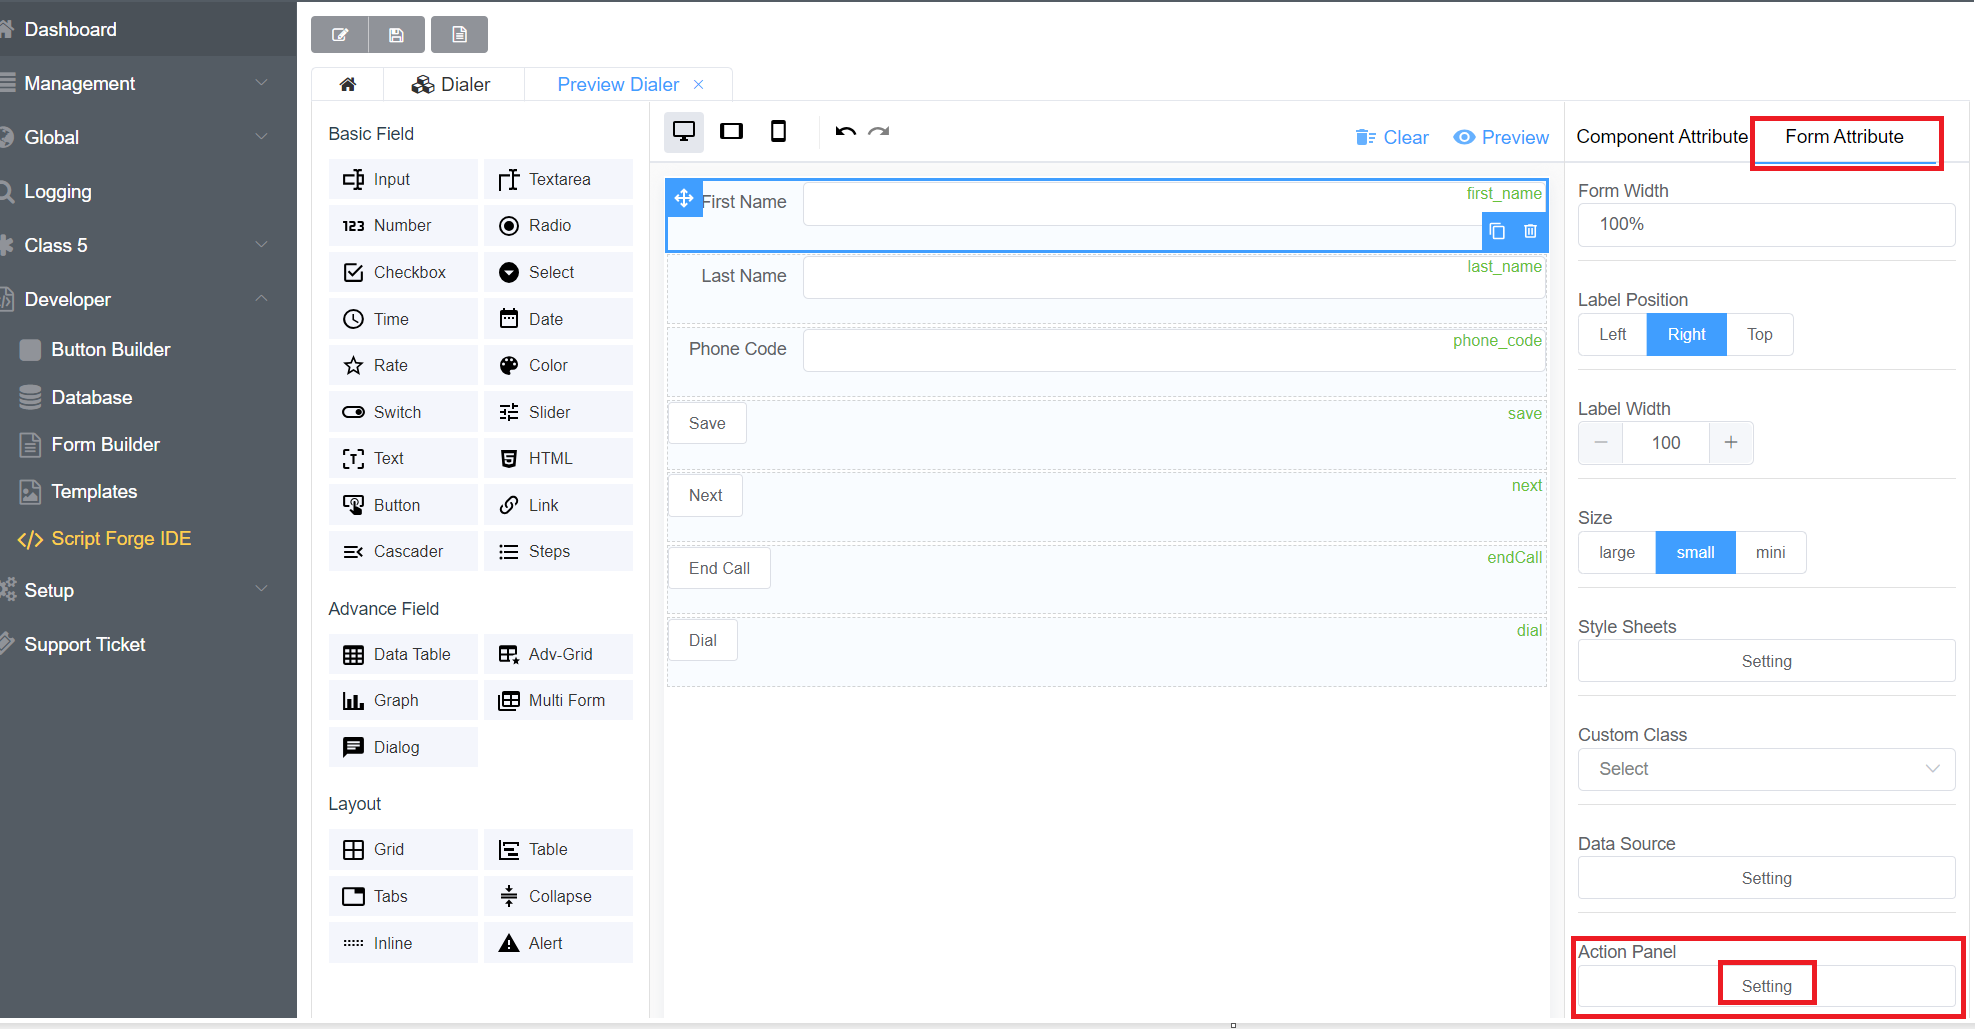1975x1029 pixels.
Task: Set label position to Top
Action: coord(1759,335)
